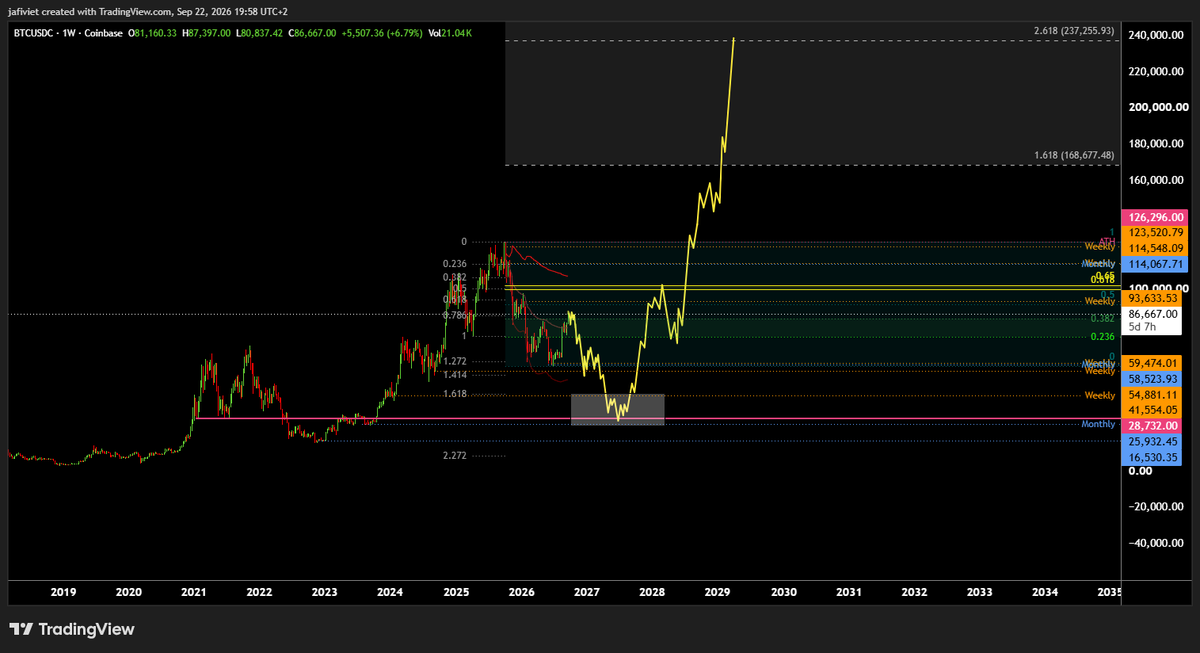Click the 160,000.00 price axis label
The width and height of the screenshot is (1200, 653).
(1158, 180)
